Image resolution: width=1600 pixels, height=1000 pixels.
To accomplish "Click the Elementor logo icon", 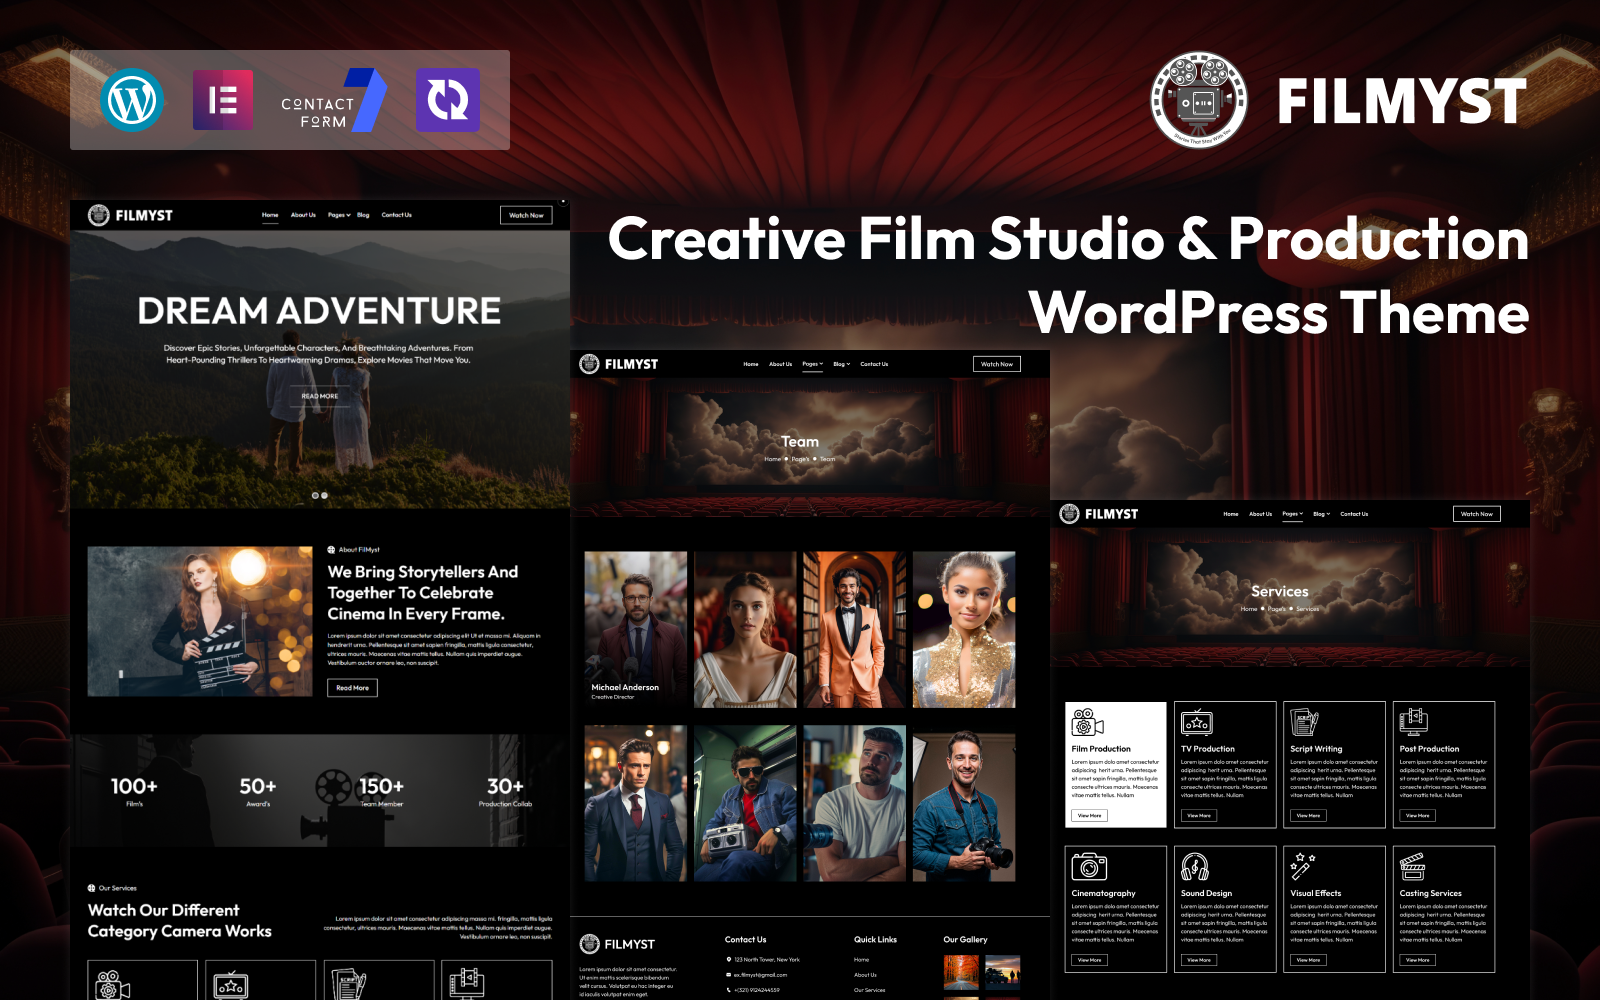I will click(x=223, y=100).
